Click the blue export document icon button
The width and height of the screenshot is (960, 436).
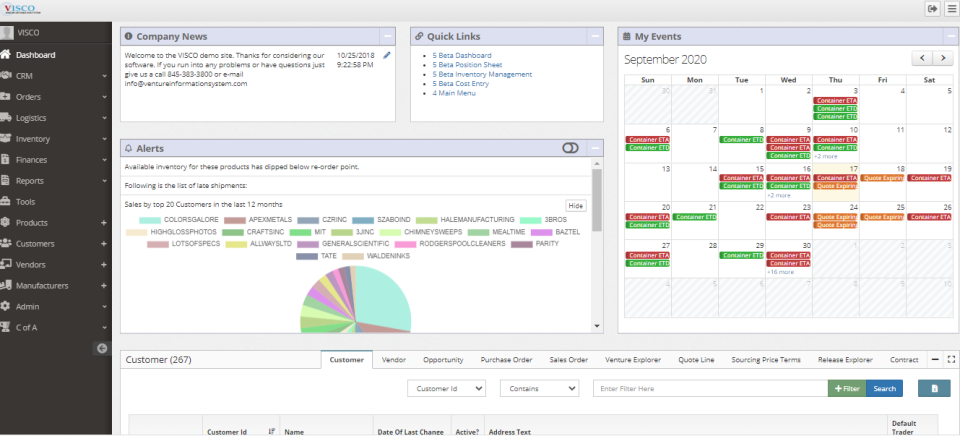point(934,388)
